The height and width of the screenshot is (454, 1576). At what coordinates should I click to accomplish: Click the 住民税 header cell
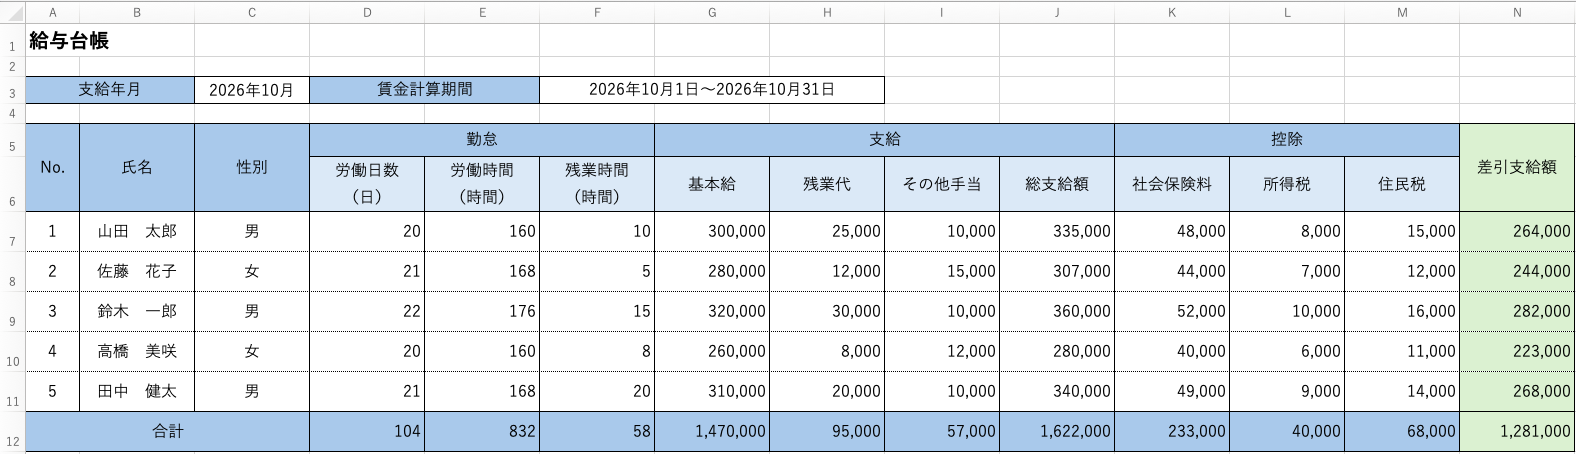click(x=1402, y=184)
